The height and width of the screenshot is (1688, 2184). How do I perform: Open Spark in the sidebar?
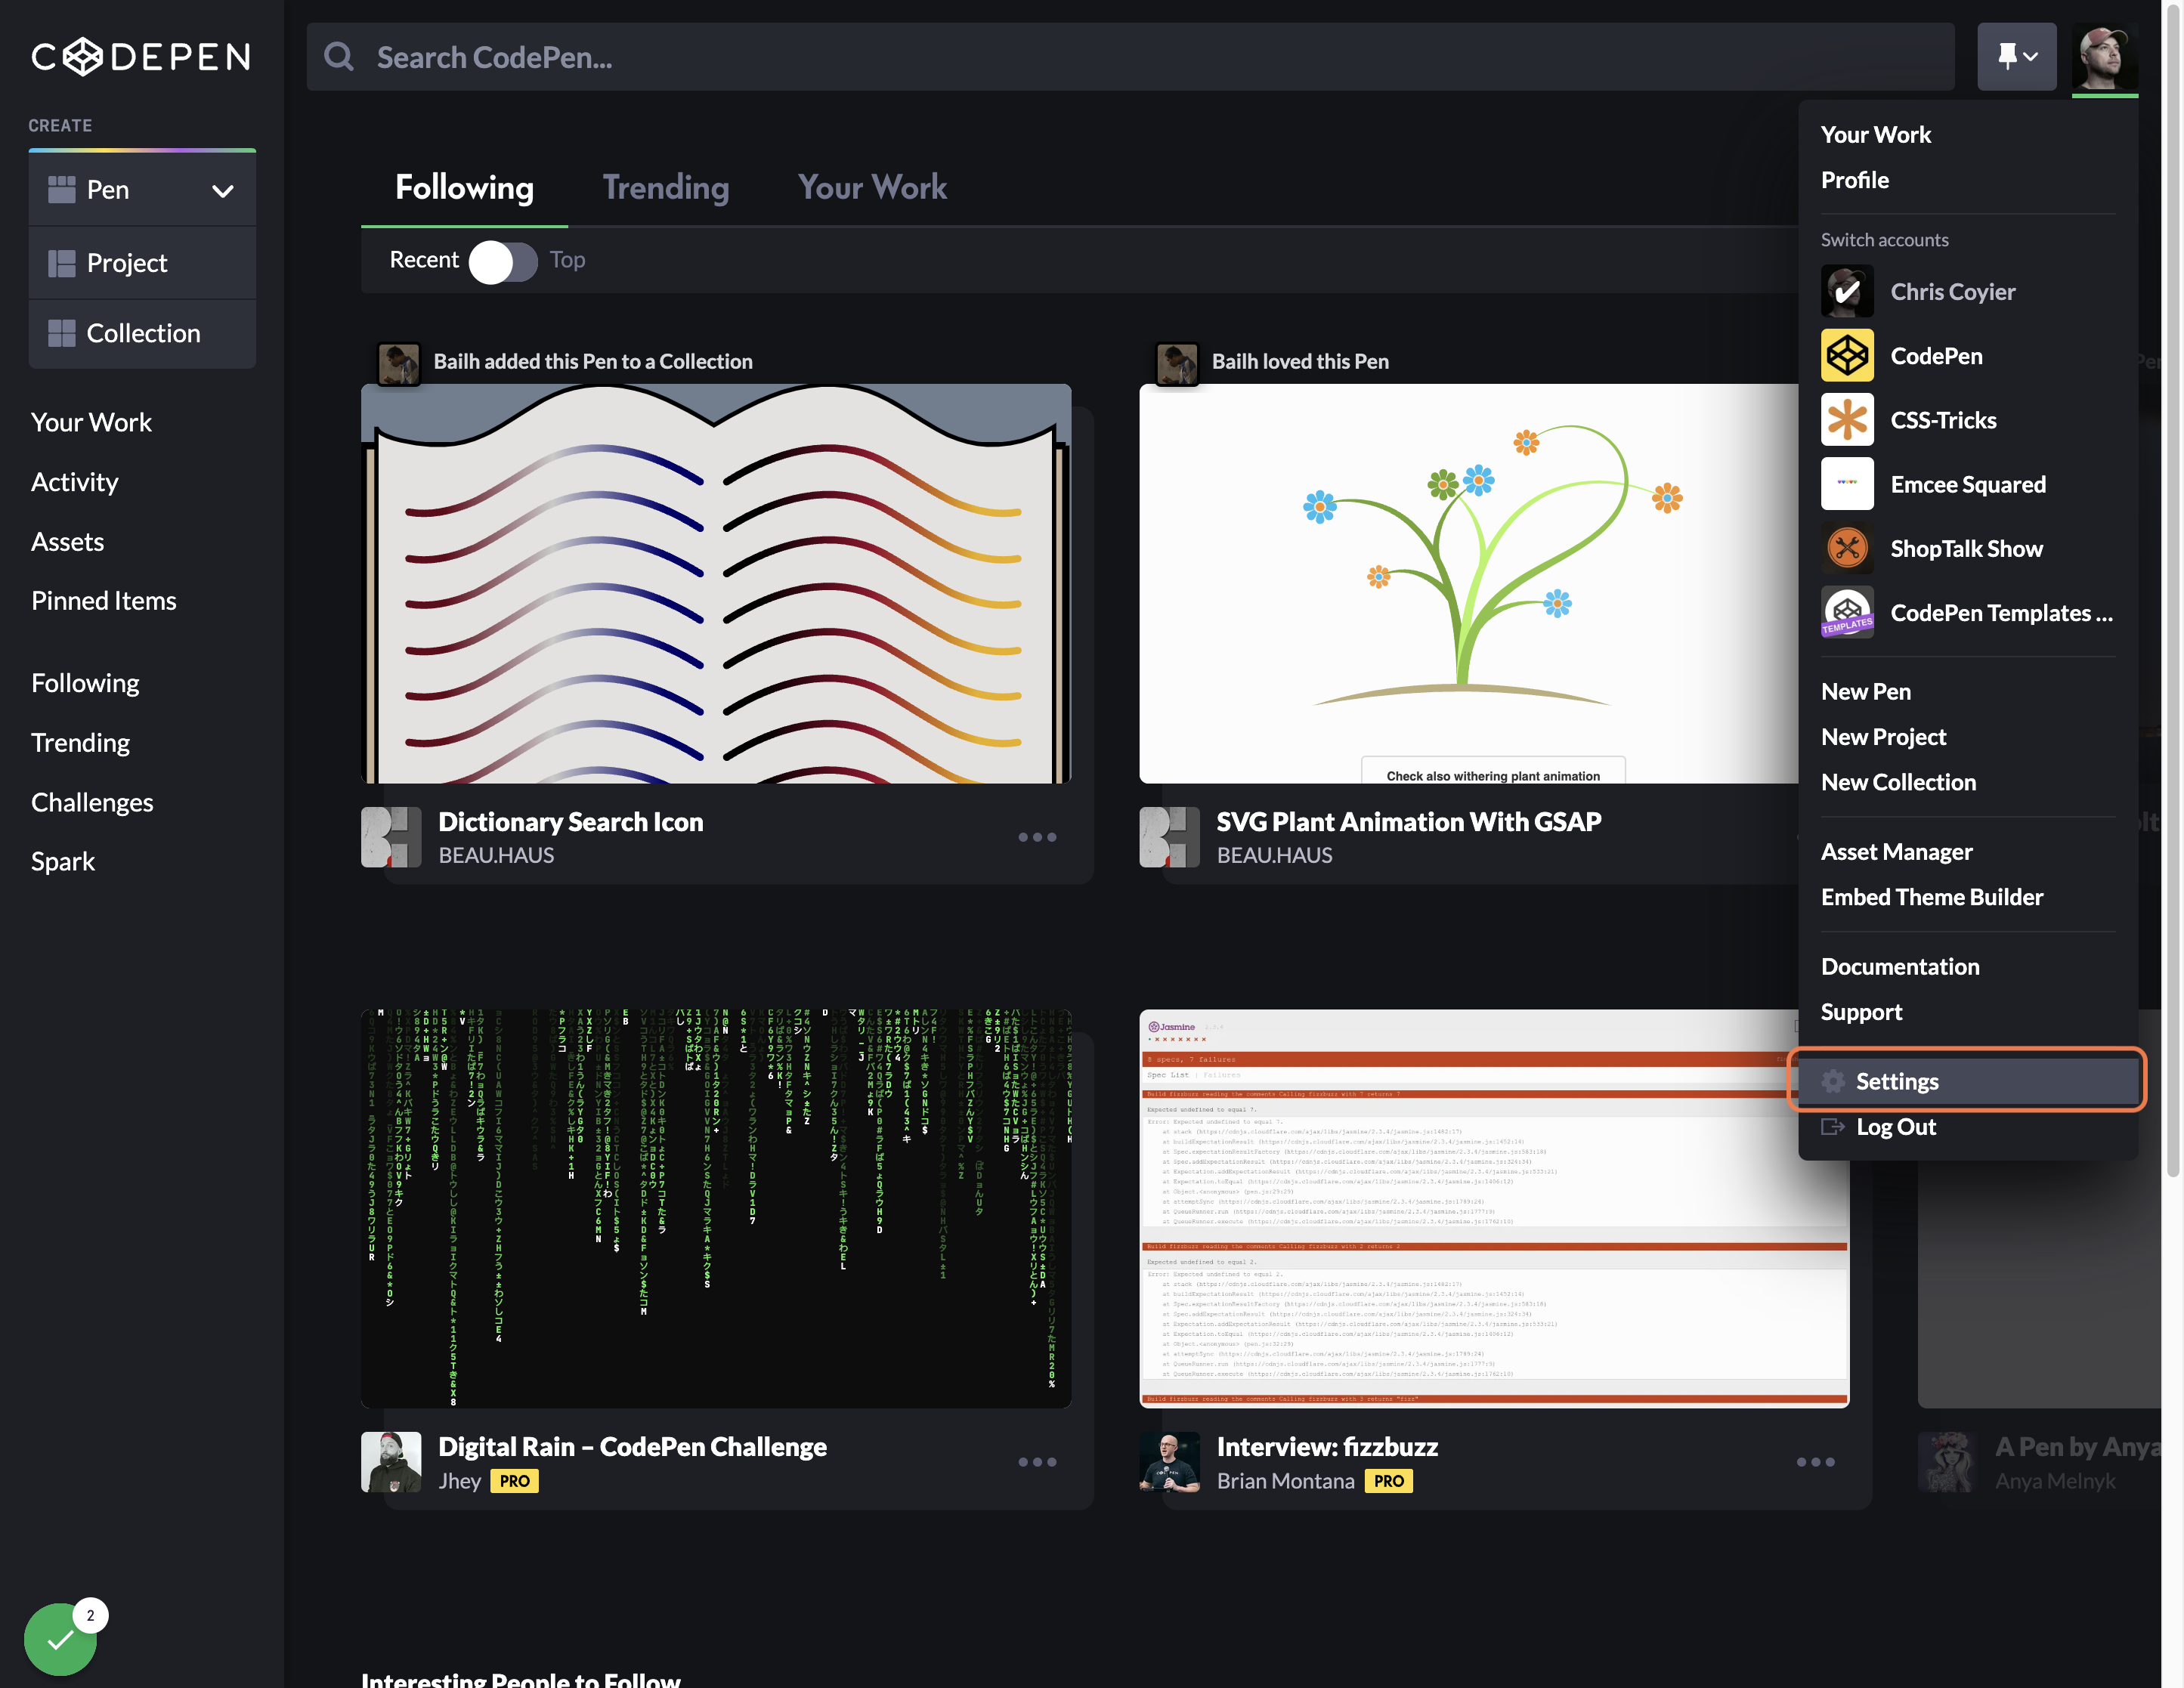tap(63, 861)
